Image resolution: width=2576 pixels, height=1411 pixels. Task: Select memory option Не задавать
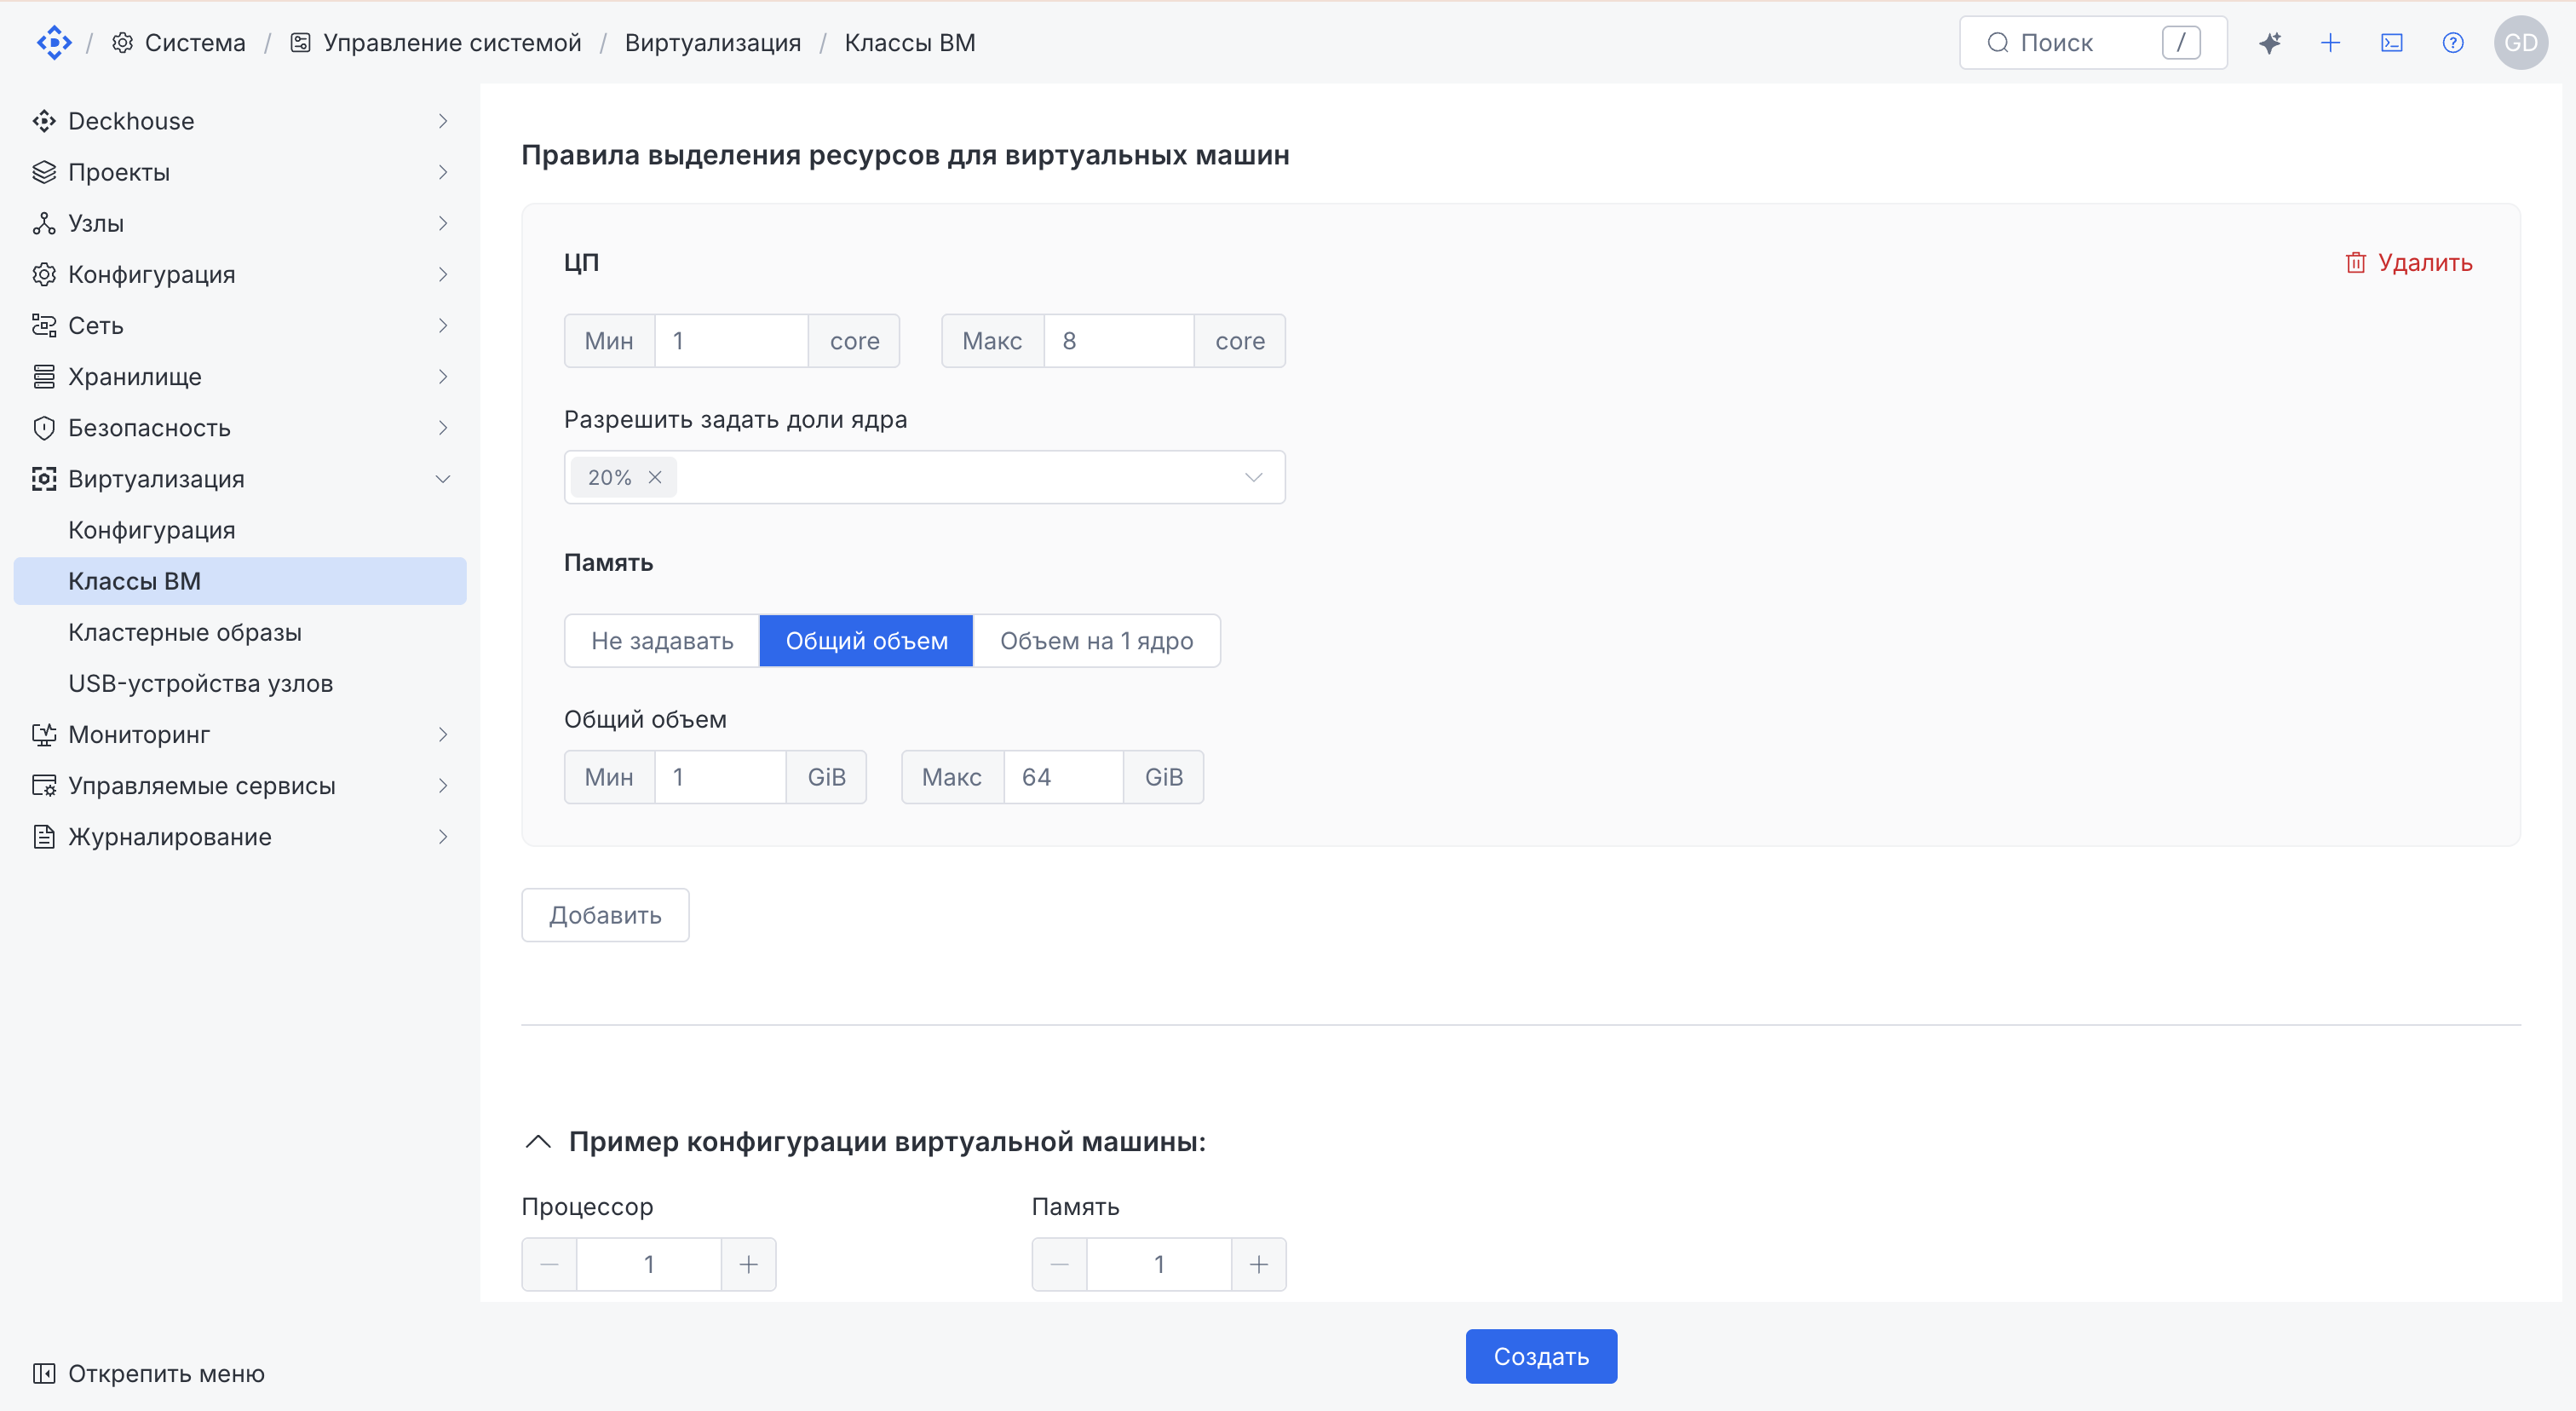662,641
